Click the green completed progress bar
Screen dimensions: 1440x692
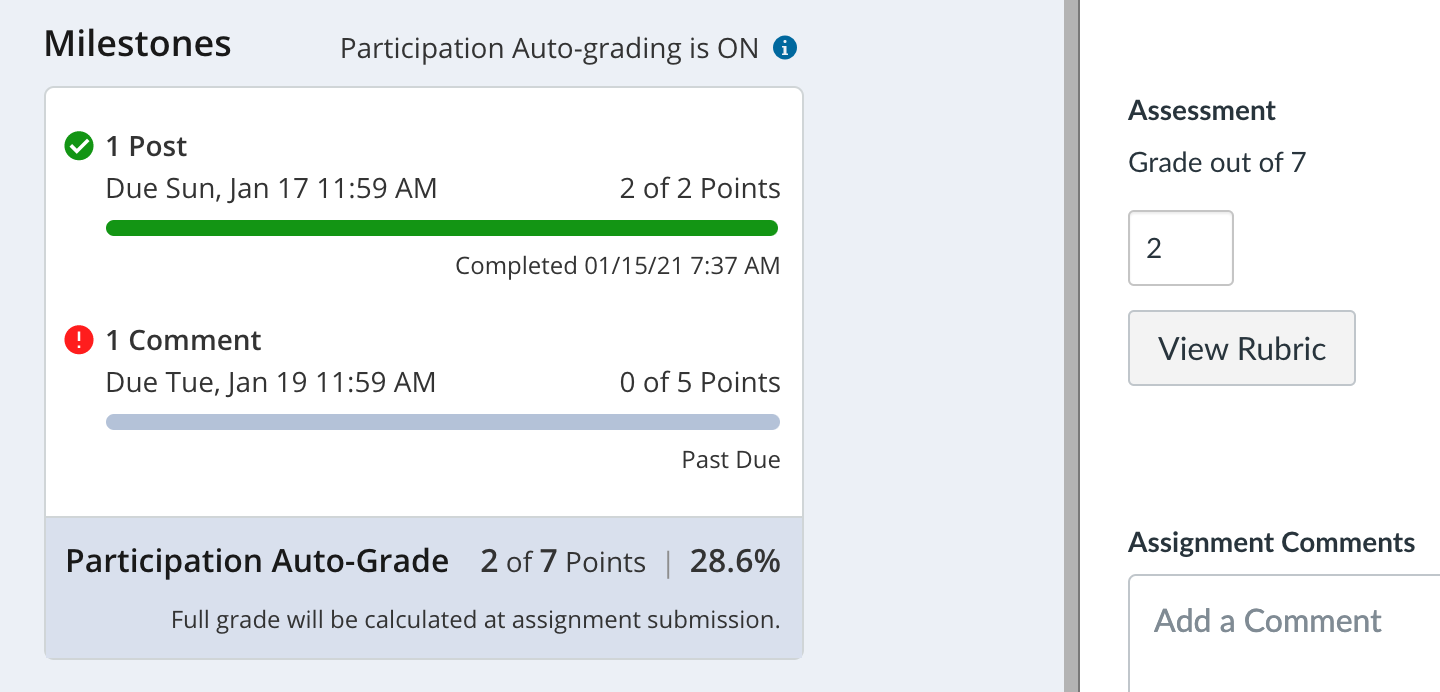(x=442, y=228)
